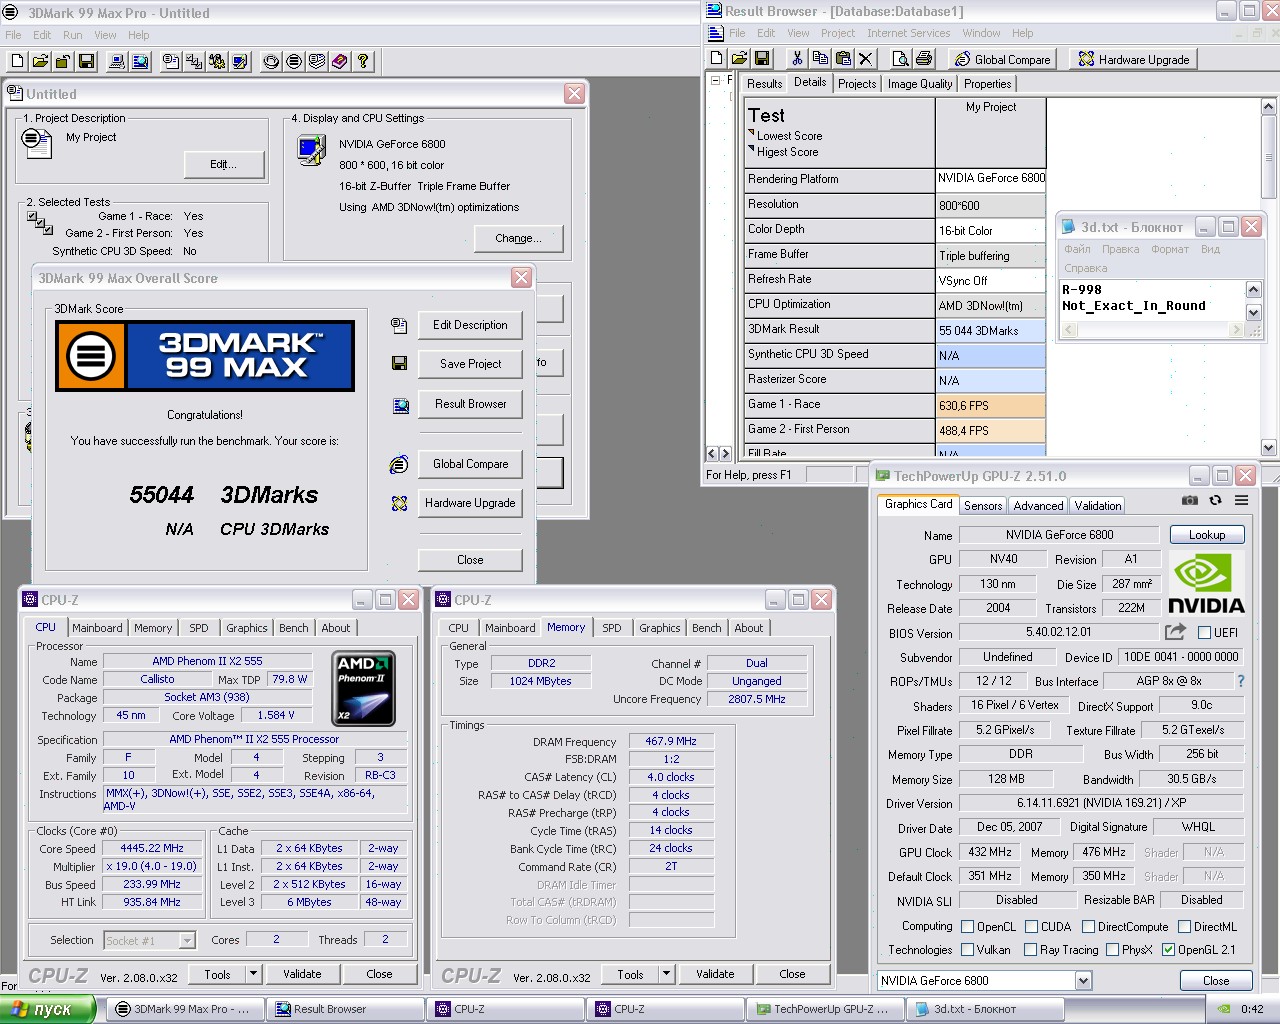Open the NVIDIA GeForce 6800 GPU selector dropdown
This screenshot has height=1024, width=1280.
coord(1083,981)
